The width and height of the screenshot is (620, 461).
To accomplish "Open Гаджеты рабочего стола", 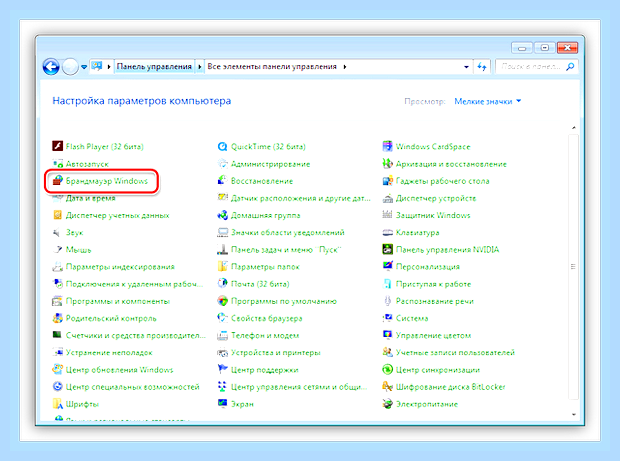I will click(x=442, y=181).
